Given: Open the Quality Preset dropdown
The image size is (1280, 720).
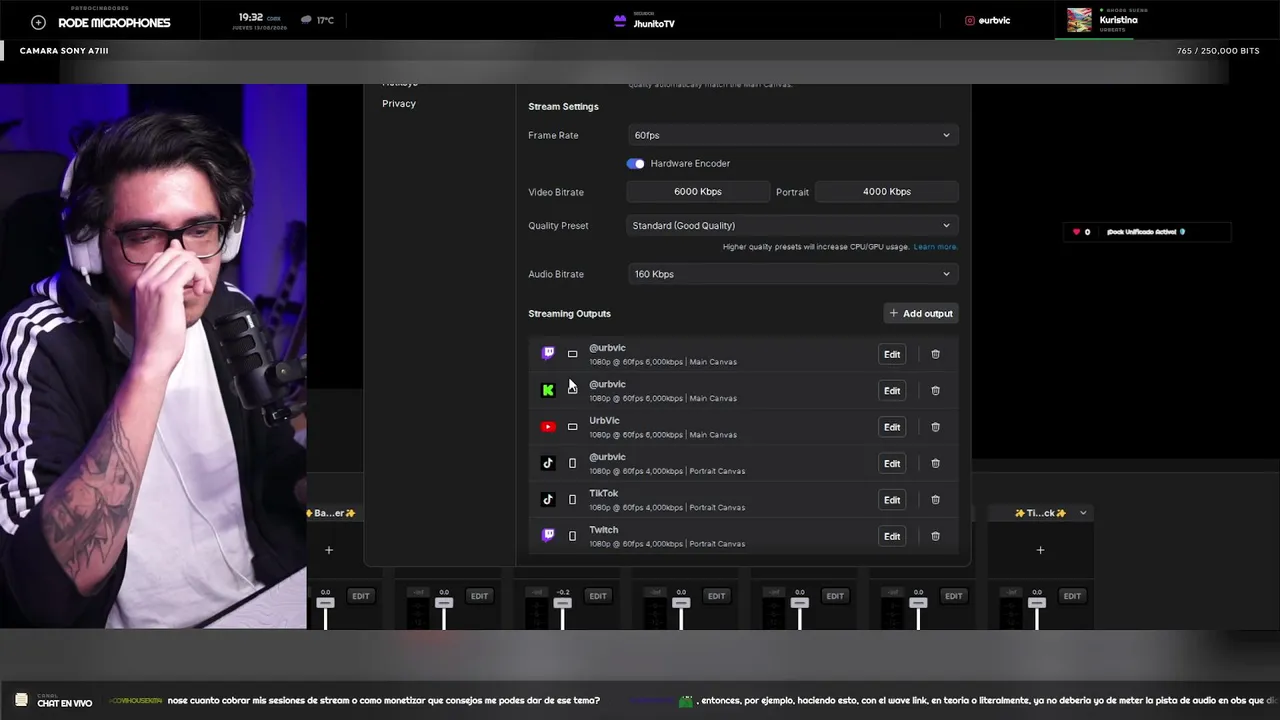Looking at the screenshot, I should pos(792,225).
